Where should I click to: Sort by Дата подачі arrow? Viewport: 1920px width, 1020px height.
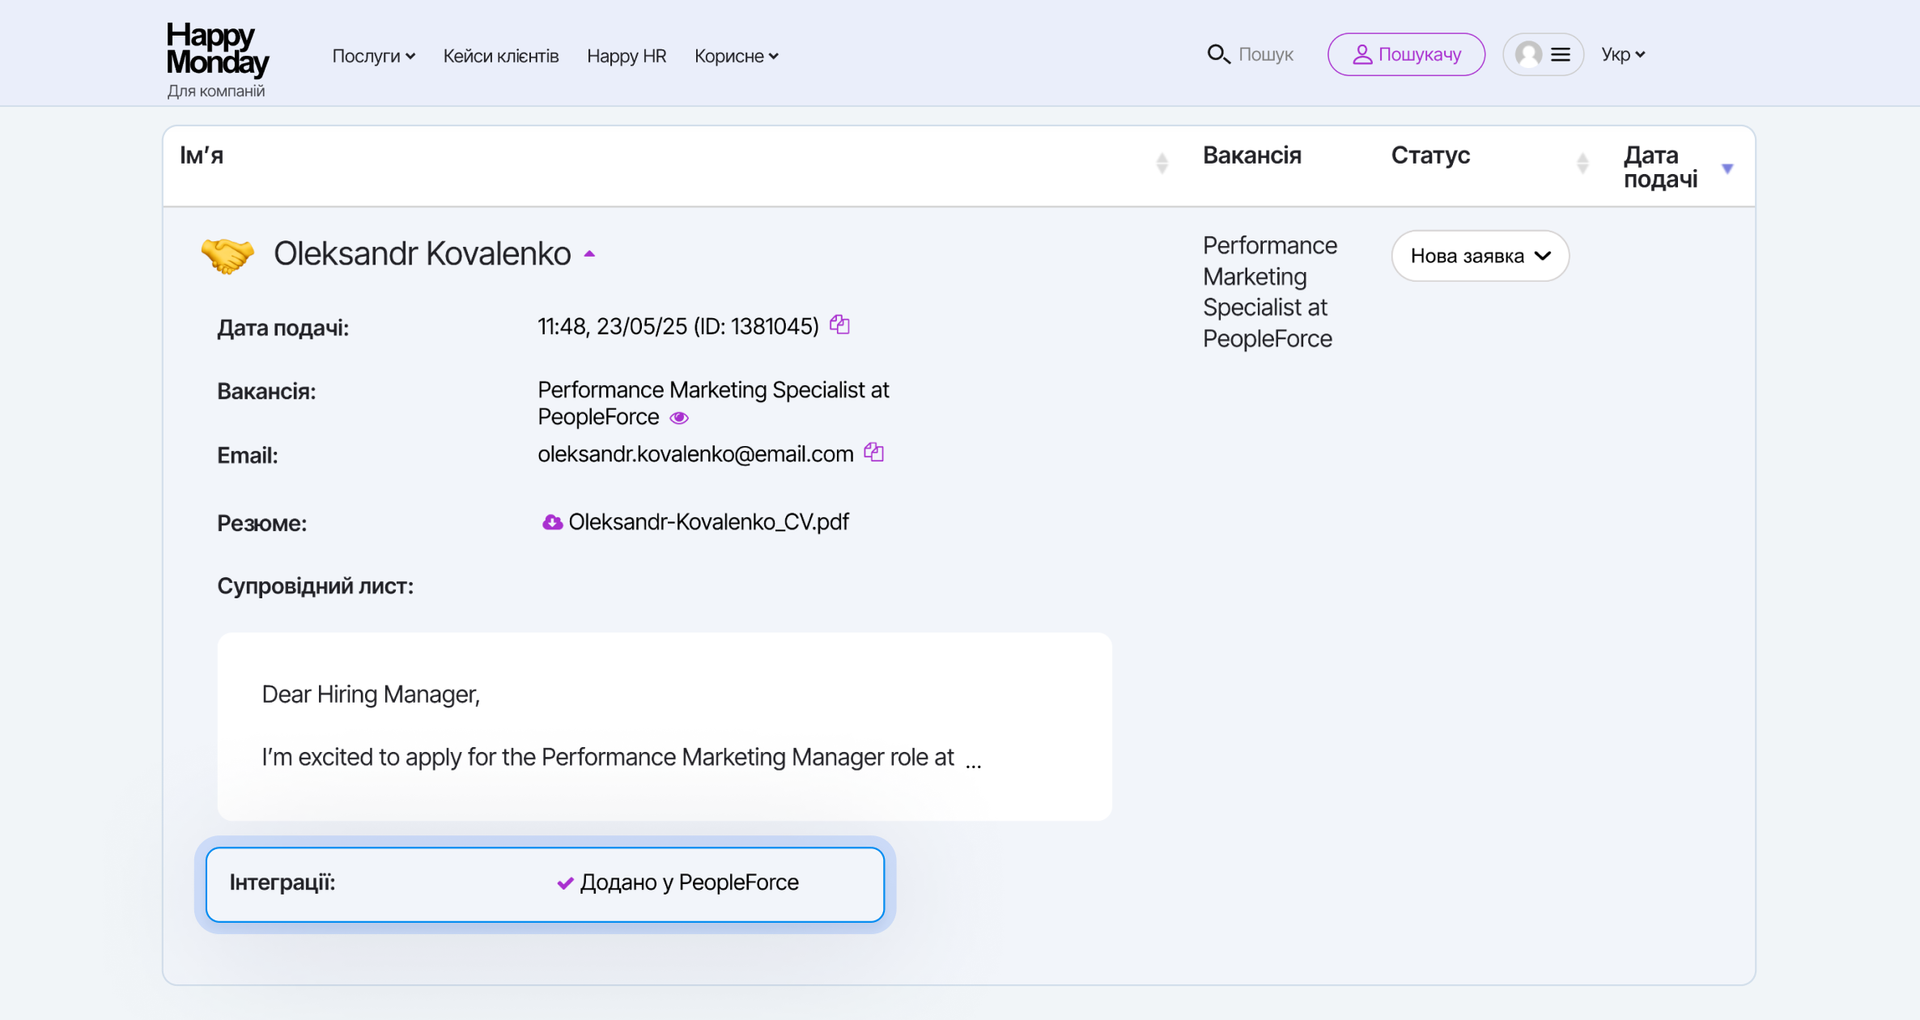[1727, 168]
